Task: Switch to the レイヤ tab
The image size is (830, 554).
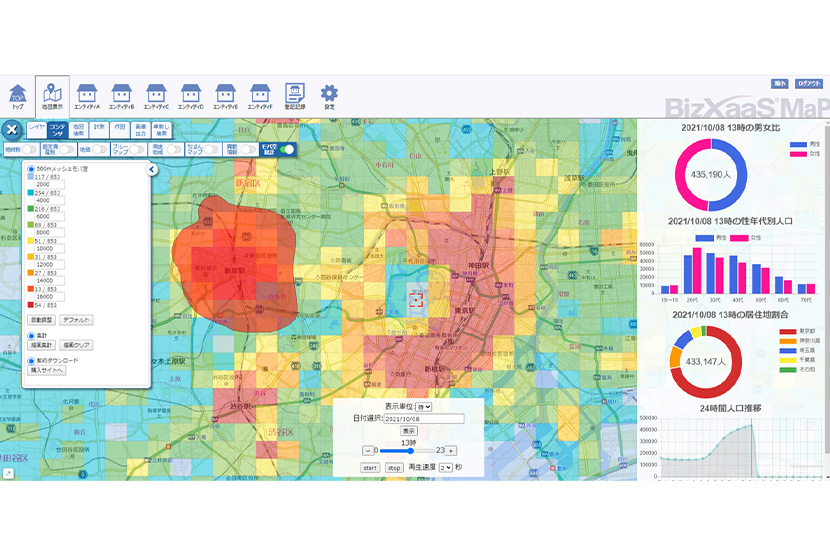Action: pos(36,128)
